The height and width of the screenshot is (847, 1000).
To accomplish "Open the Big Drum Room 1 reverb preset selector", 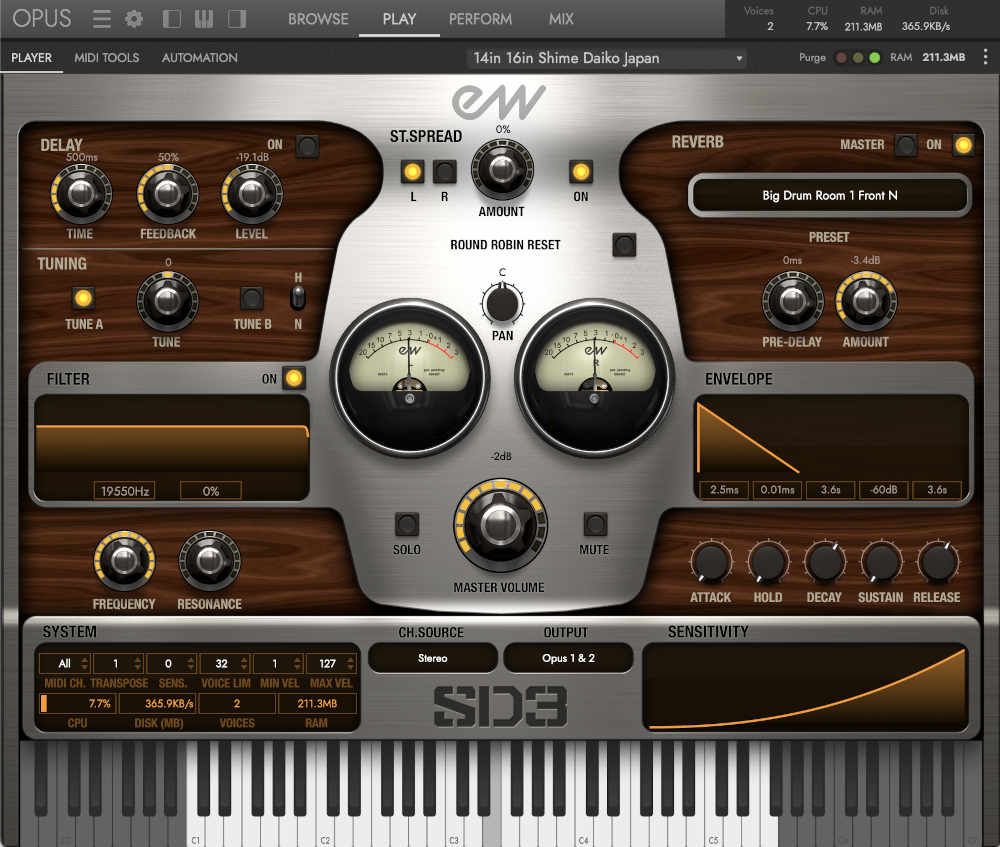I will (828, 196).
